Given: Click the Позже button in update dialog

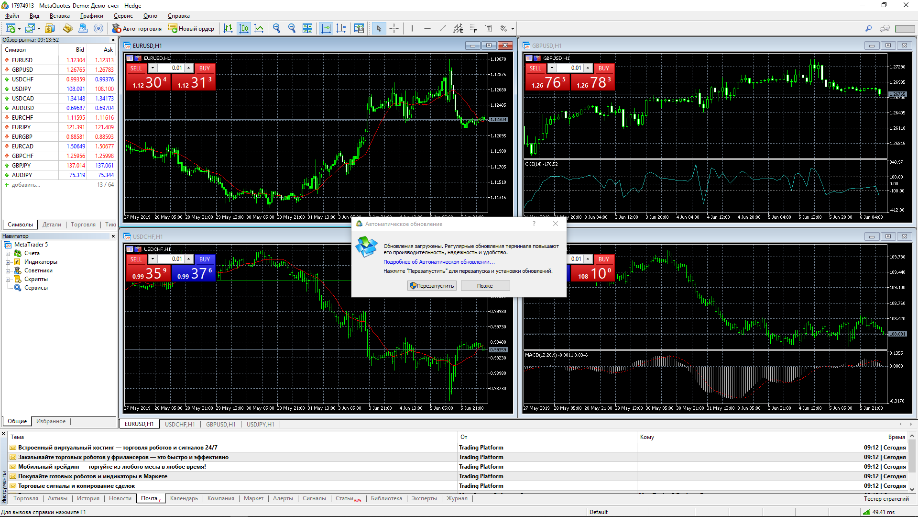Looking at the screenshot, I should pos(485,286).
